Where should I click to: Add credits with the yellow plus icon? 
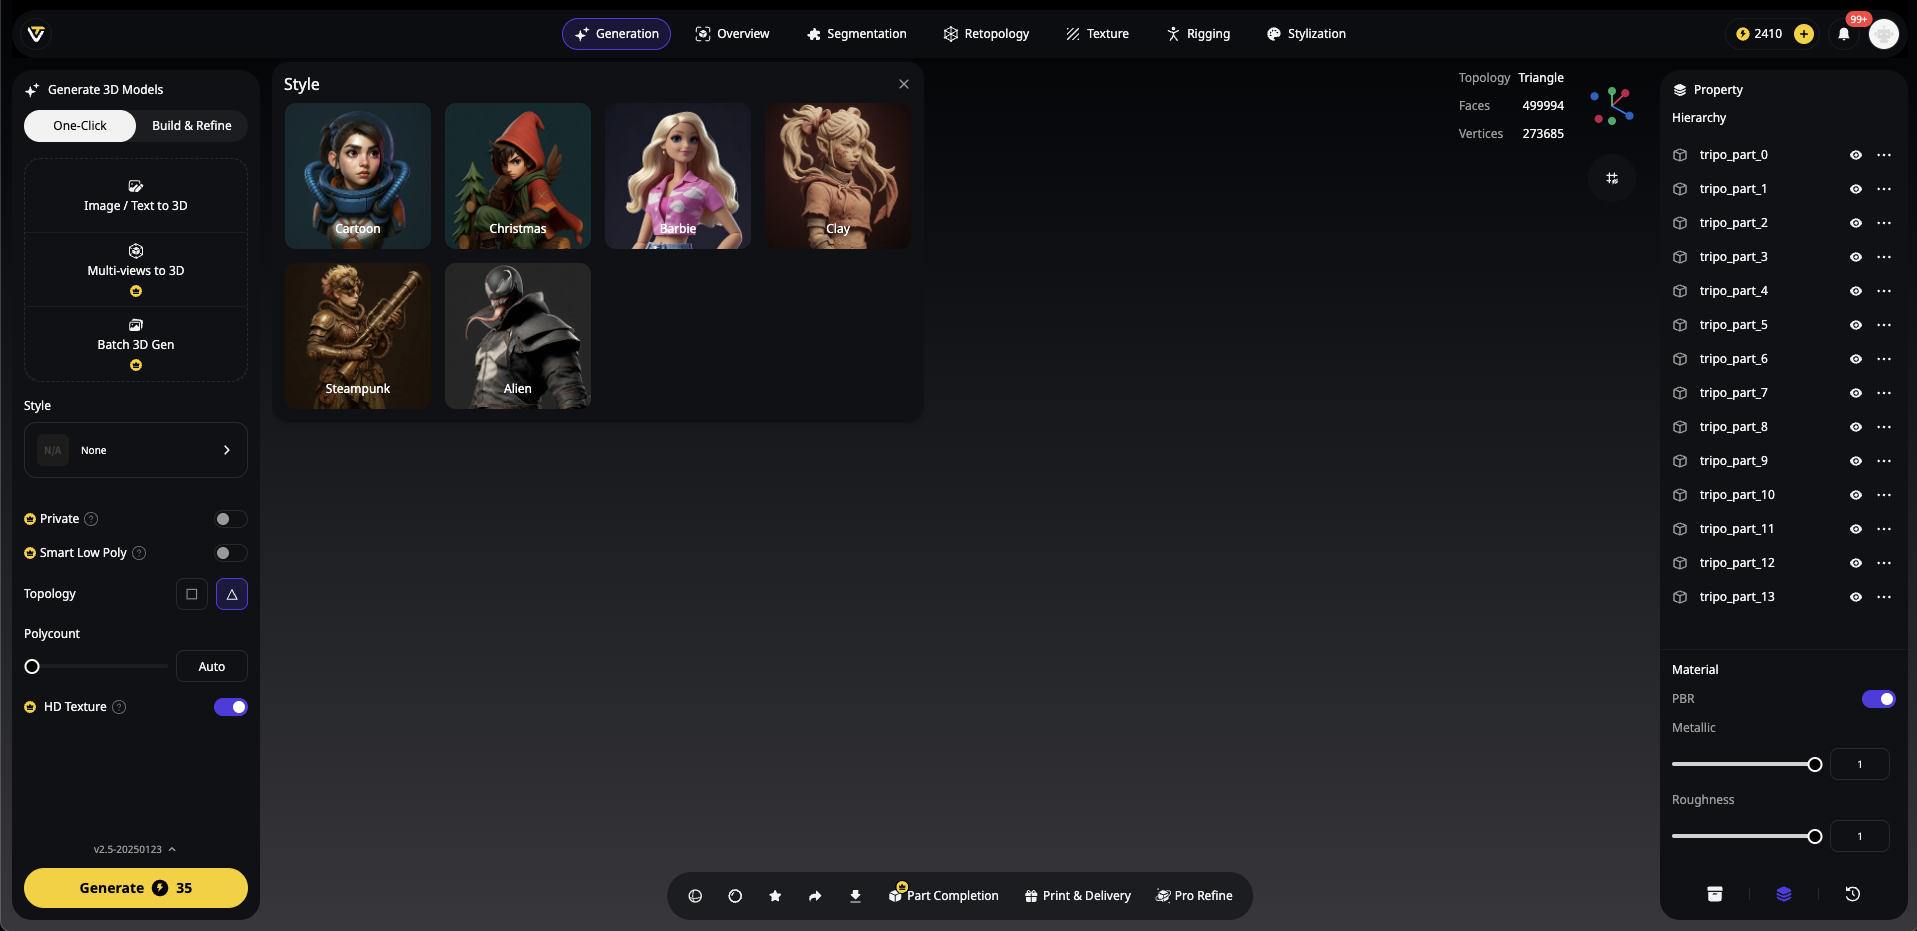coord(1804,34)
